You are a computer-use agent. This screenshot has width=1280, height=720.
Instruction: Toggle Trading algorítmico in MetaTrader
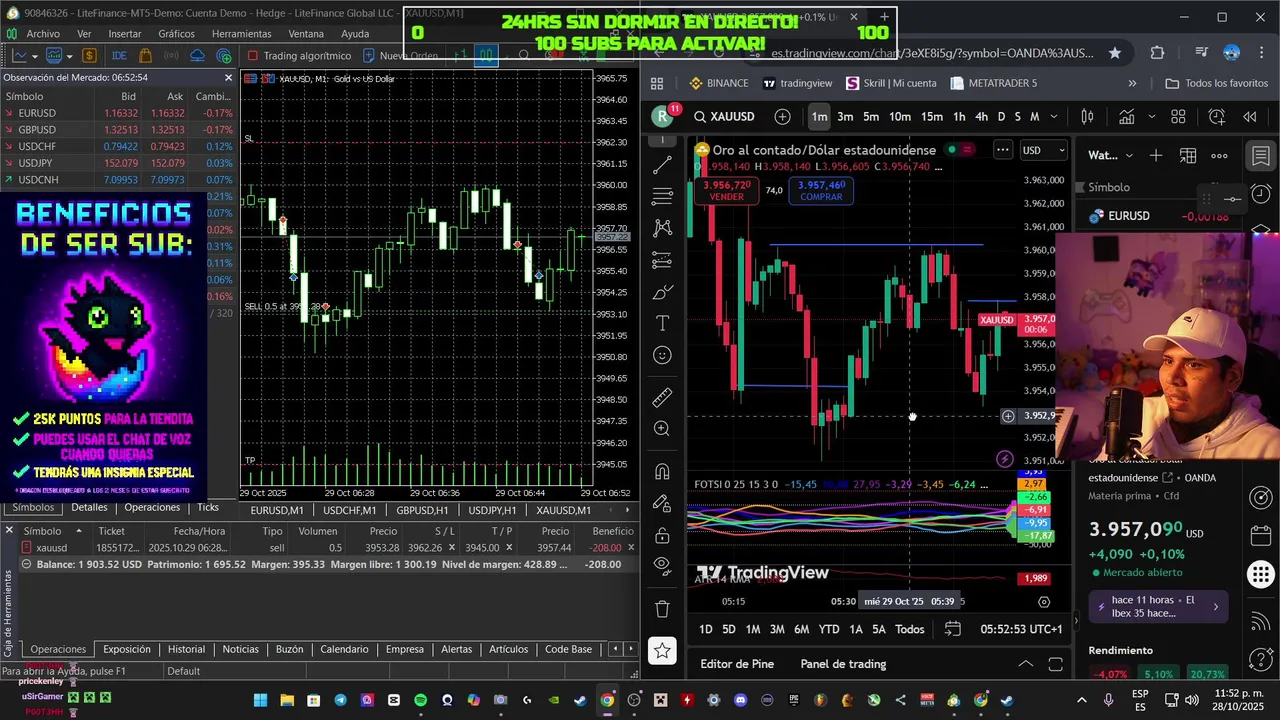pos(300,56)
